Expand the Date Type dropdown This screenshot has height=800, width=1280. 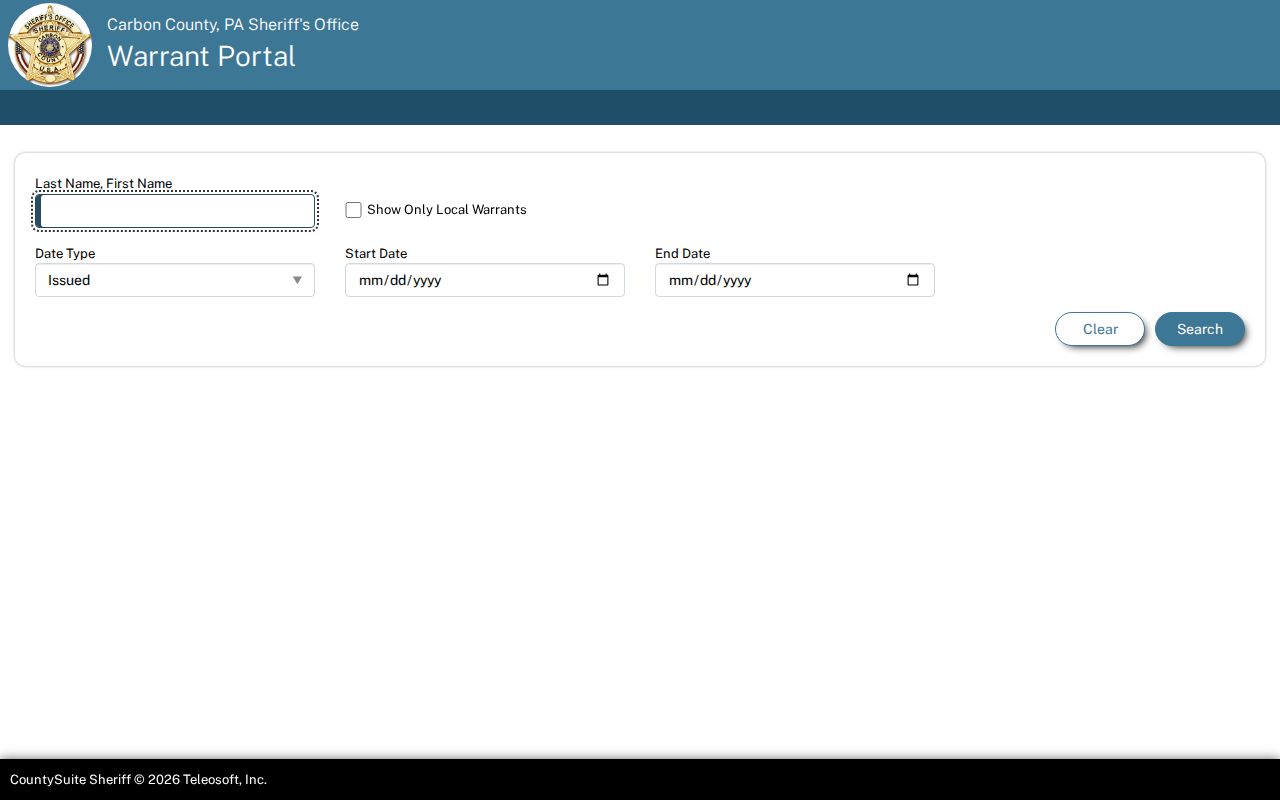pos(175,280)
